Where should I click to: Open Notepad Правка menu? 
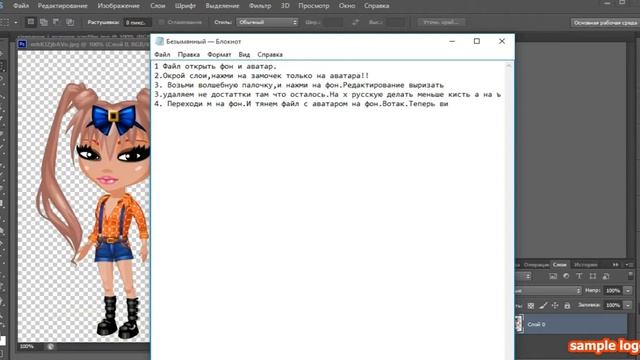click(x=189, y=54)
